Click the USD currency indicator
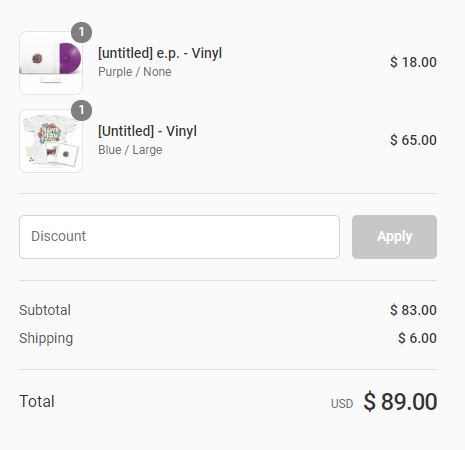465x450 pixels. [x=342, y=404]
